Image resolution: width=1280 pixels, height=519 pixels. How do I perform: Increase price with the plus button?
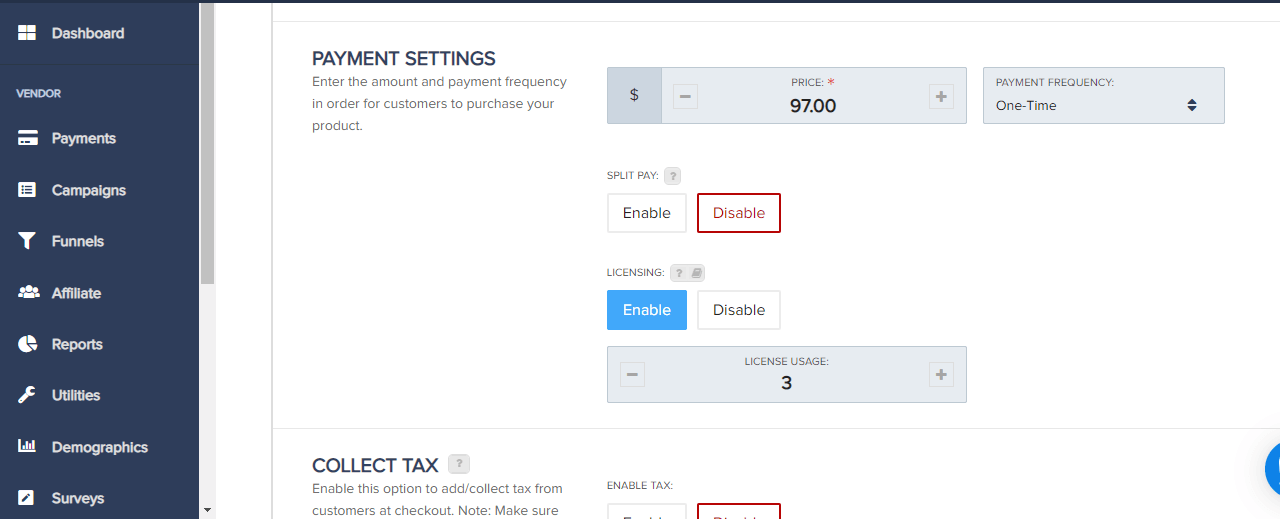(941, 97)
